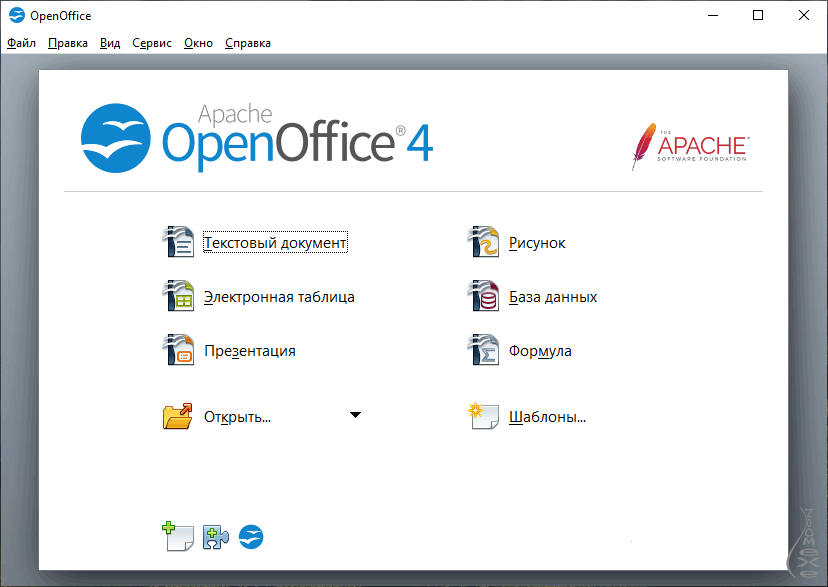The height and width of the screenshot is (587, 828).
Task: Click the Открыть... label
Action: point(238,417)
